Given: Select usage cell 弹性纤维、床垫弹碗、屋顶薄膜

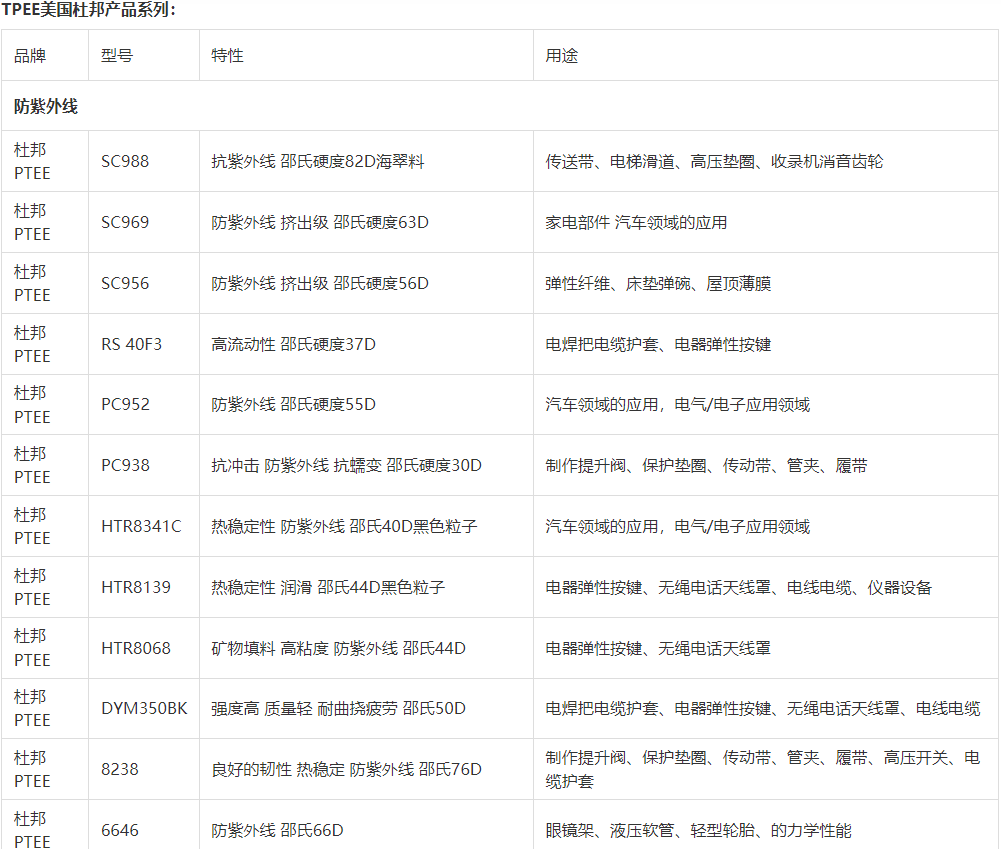Looking at the screenshot, I should pyautogui.click(x=657, y=283).
